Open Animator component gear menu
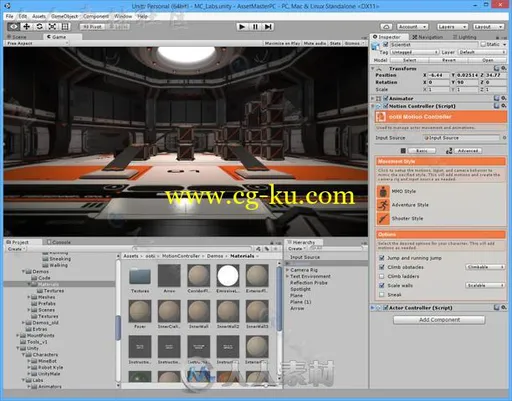 pyautogui.click(x=503, y=98)
